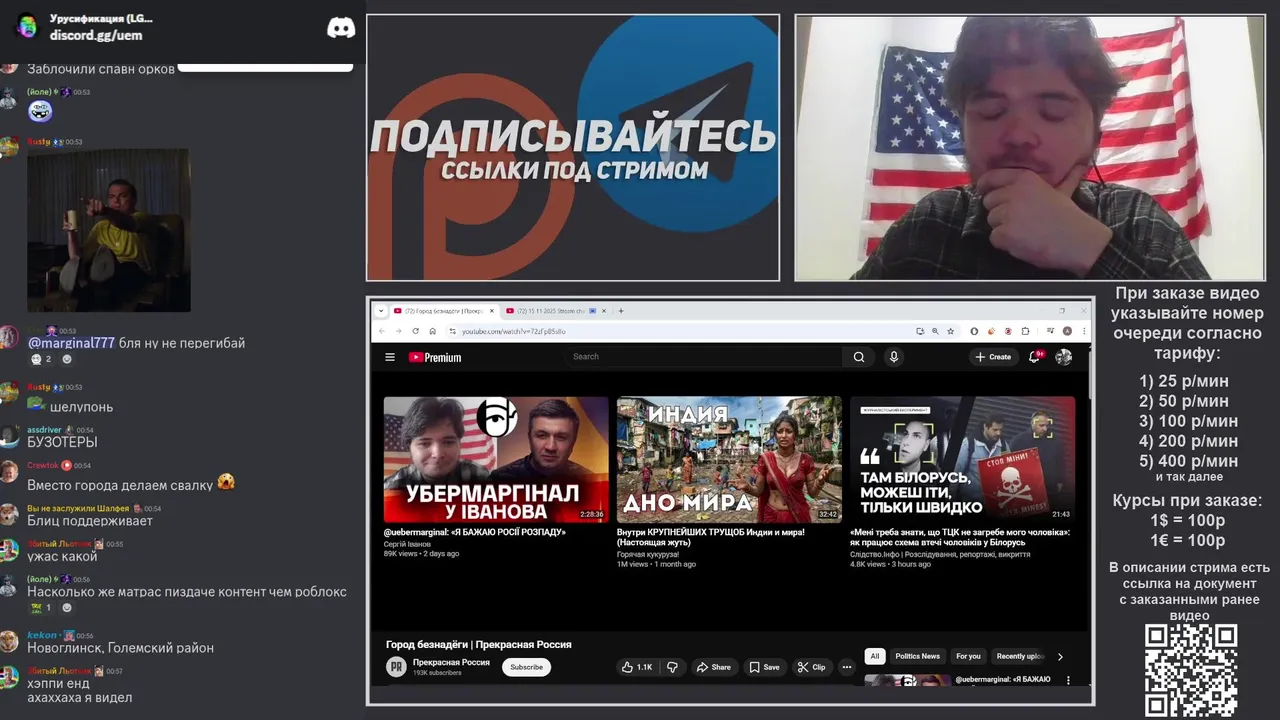Click the YouTube search input field
The height and width of the screenshot is (720, 1280).
click(x=705, y=357)
